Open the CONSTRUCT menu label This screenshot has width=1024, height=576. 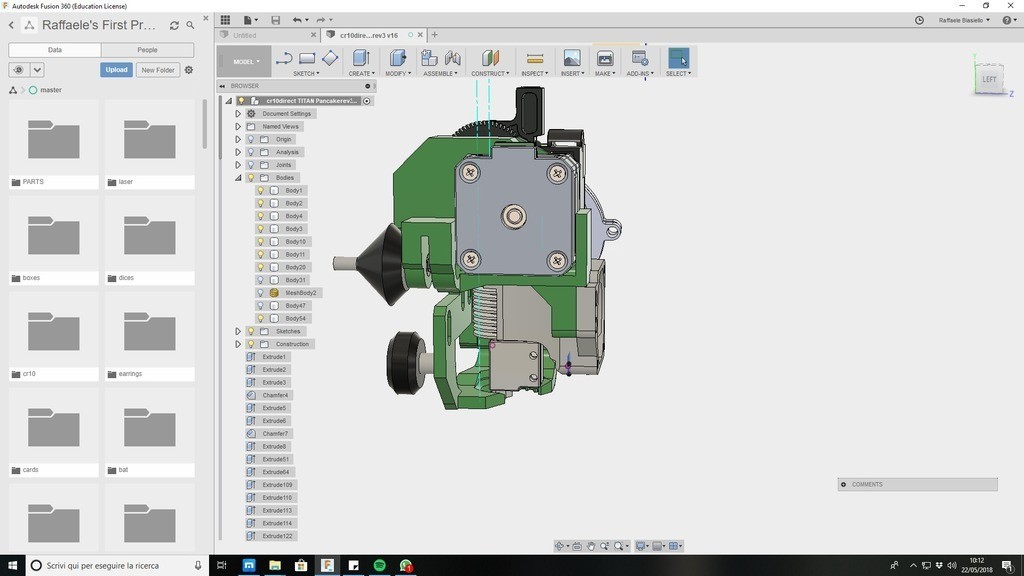490,74
